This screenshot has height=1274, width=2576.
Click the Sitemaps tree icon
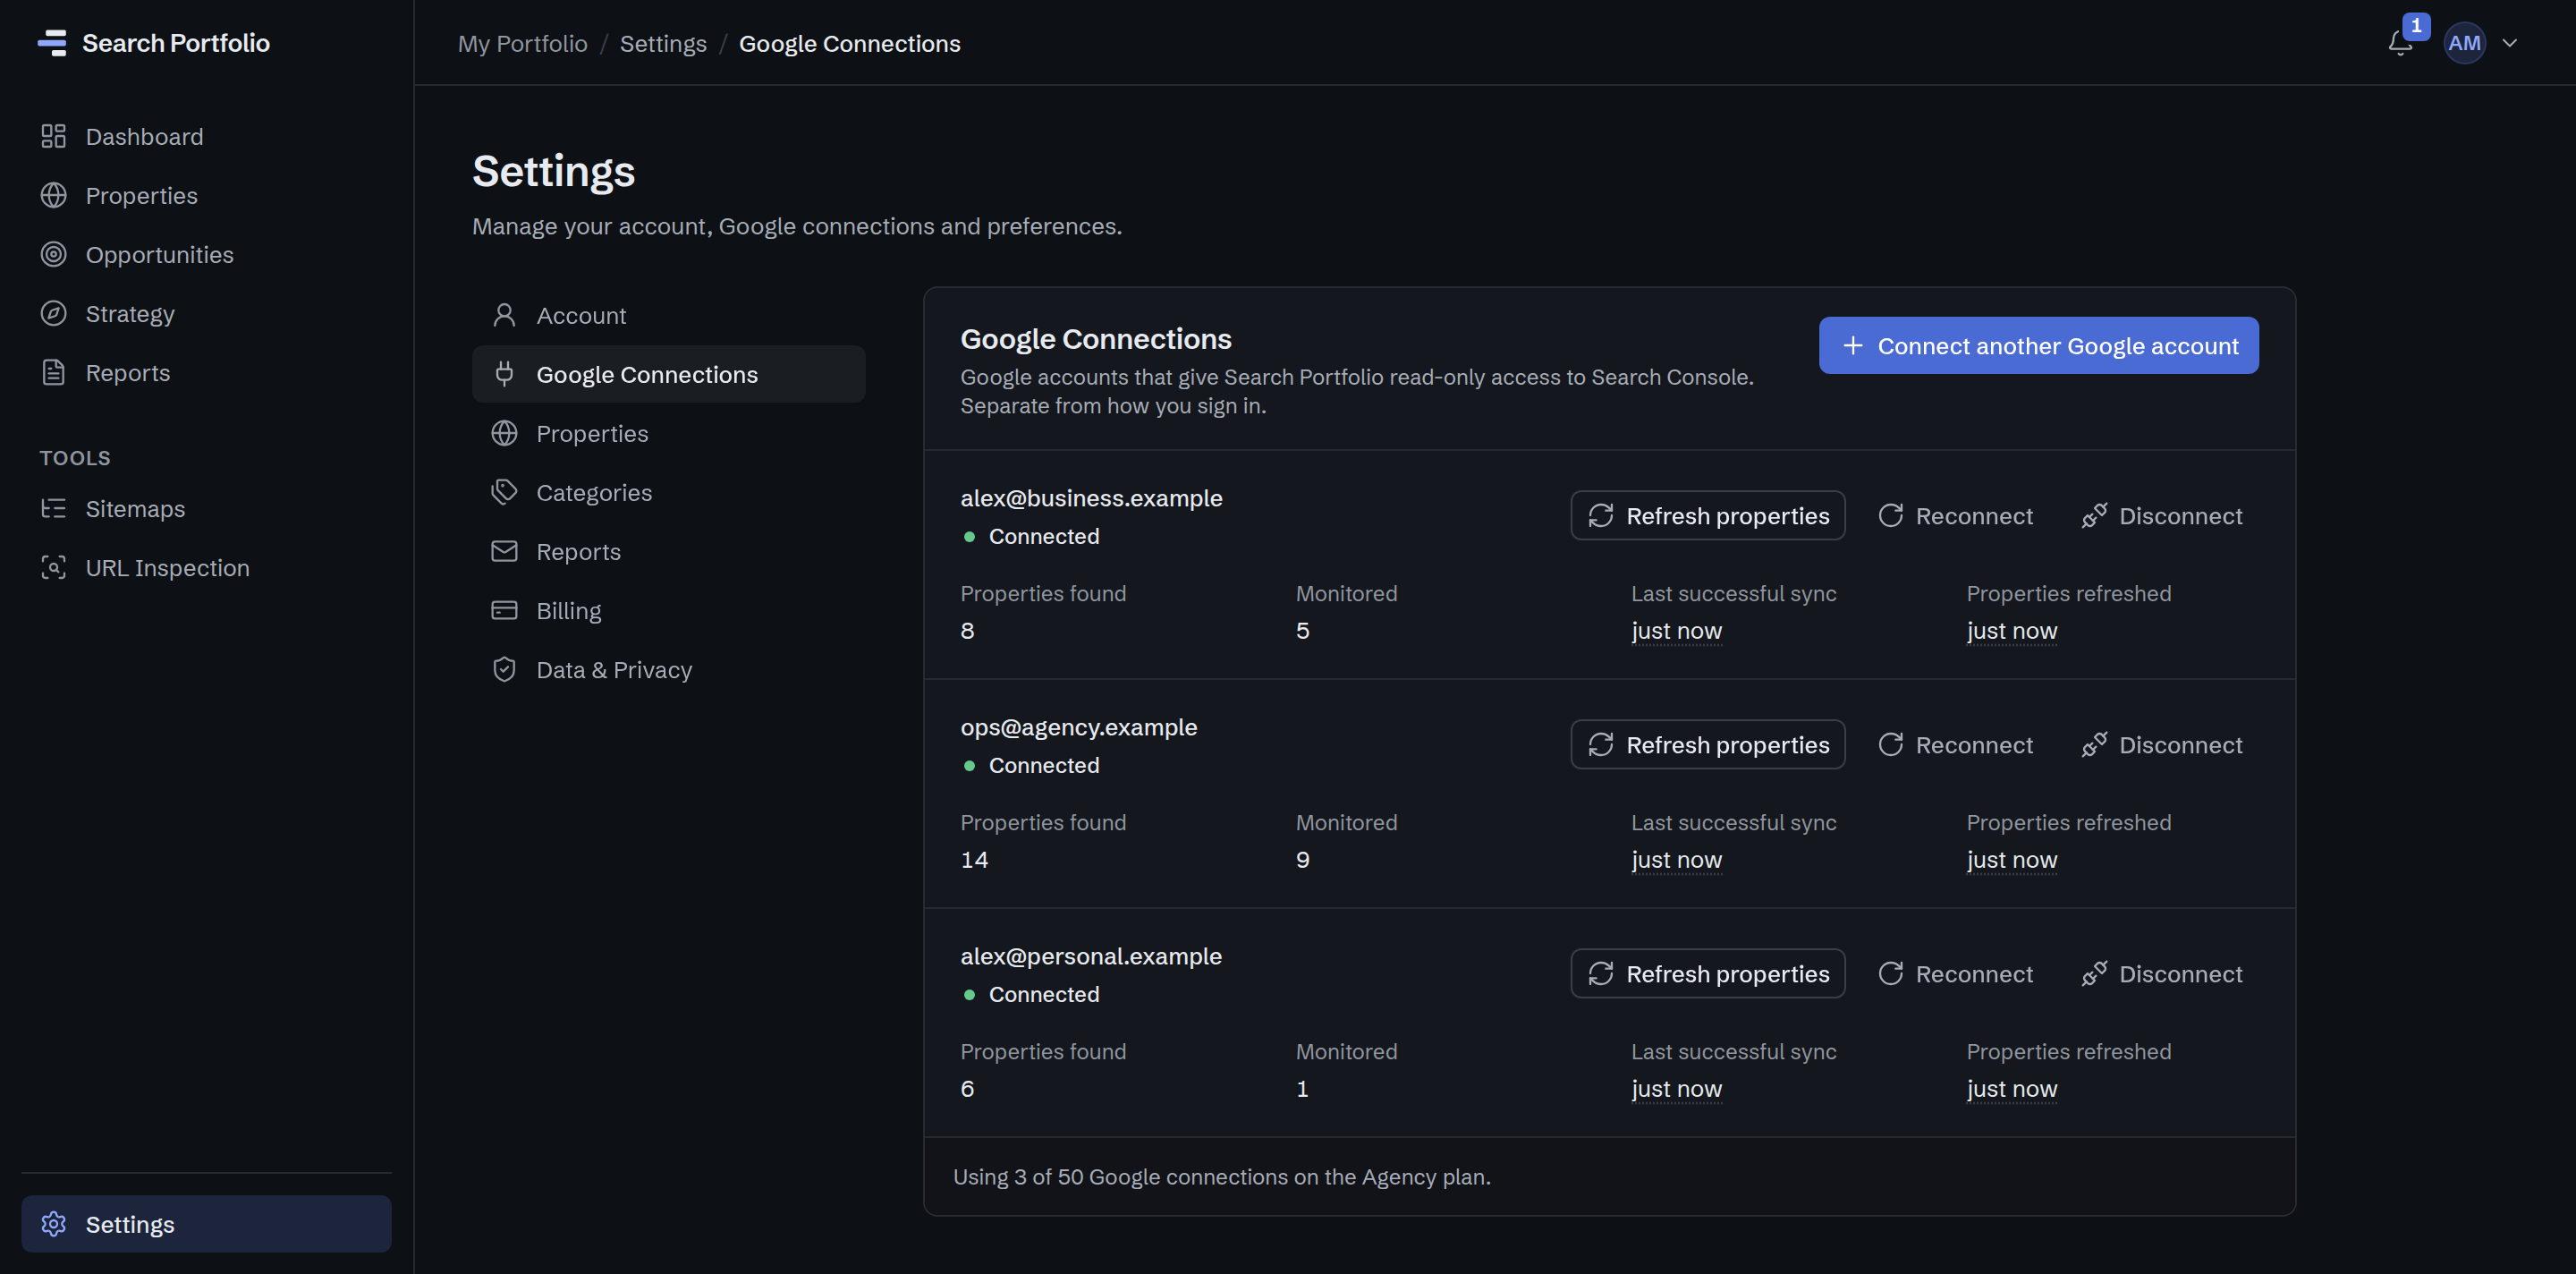point(53,508)
